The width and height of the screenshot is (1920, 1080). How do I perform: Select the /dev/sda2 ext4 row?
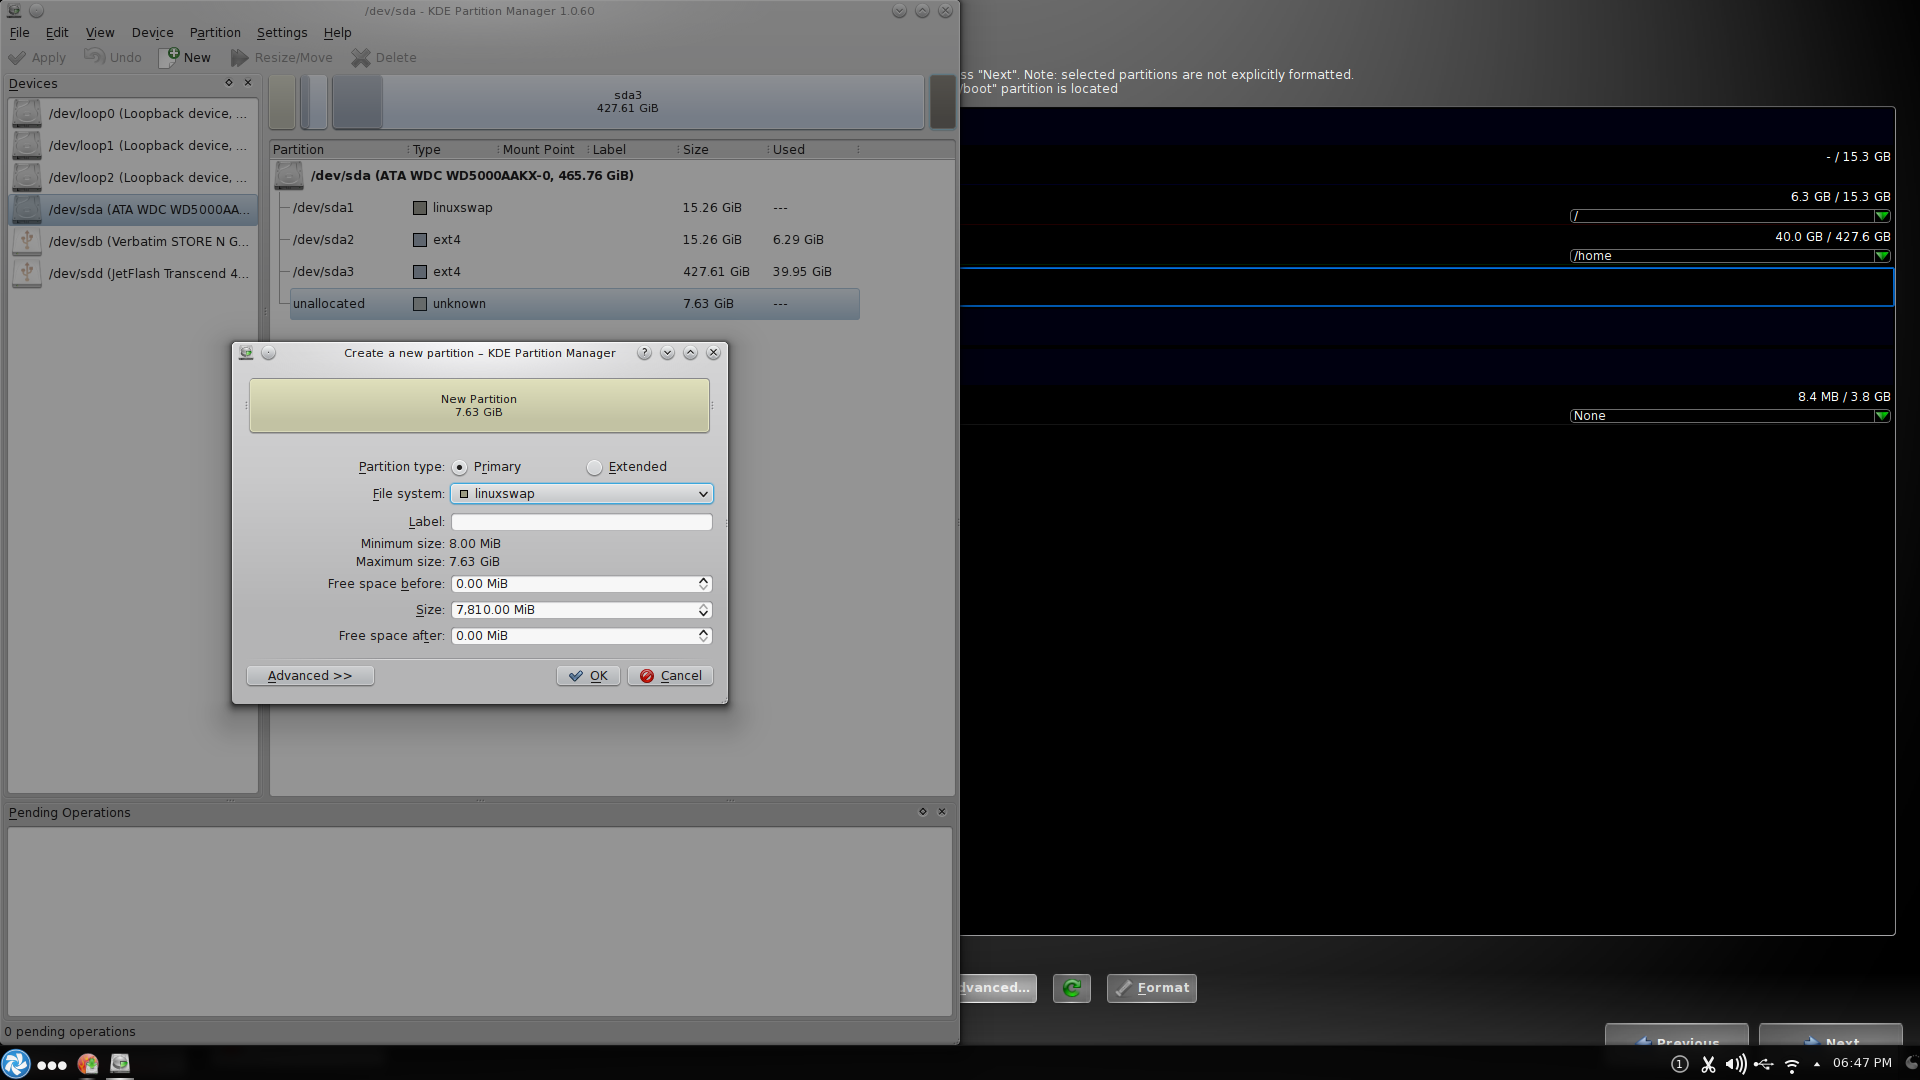pos(575,240)
